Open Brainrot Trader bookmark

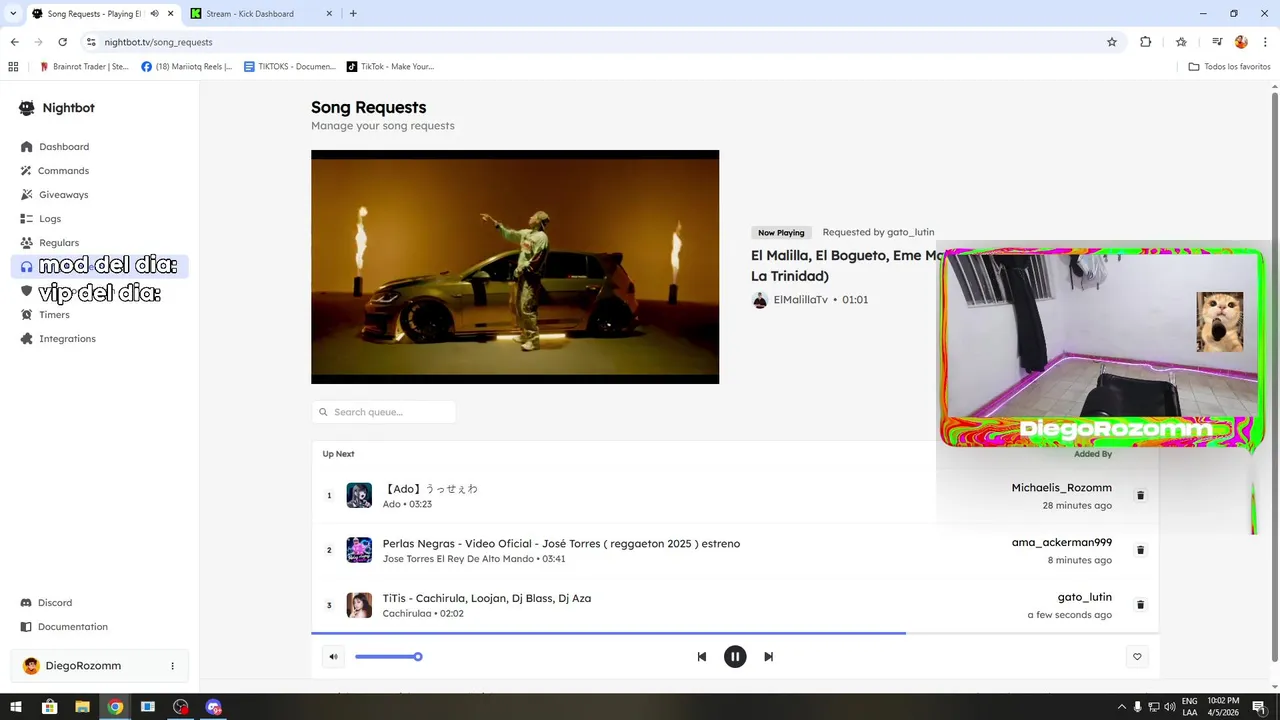point(84,67)
